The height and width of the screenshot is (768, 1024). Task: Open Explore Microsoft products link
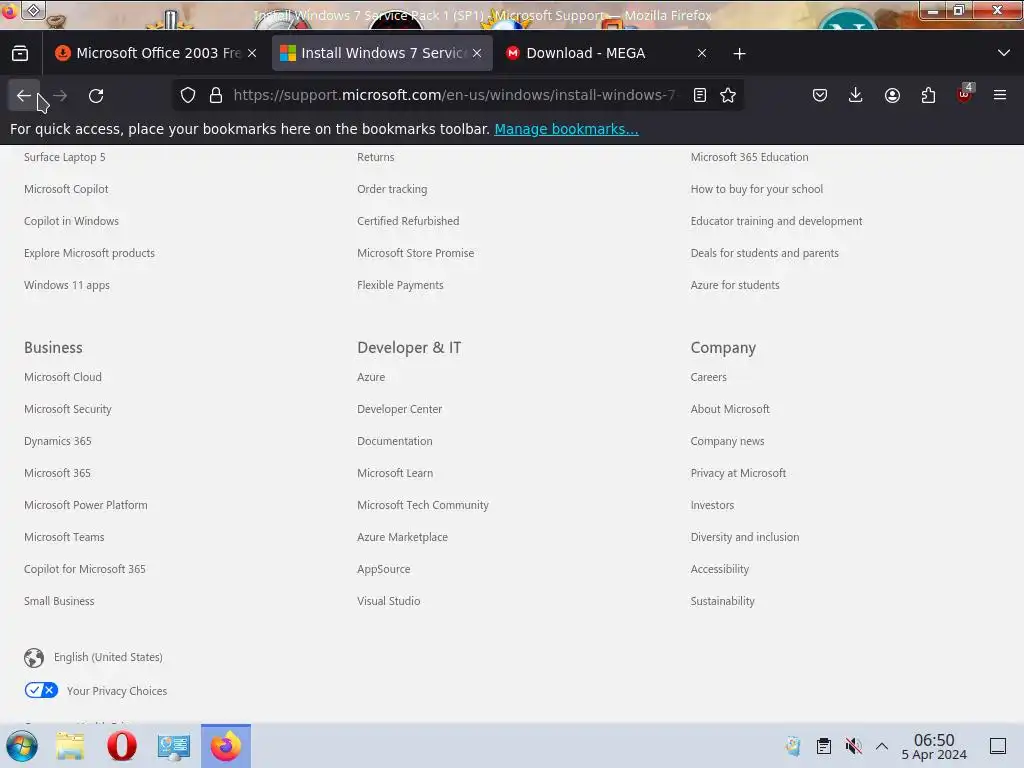(89, 253)
